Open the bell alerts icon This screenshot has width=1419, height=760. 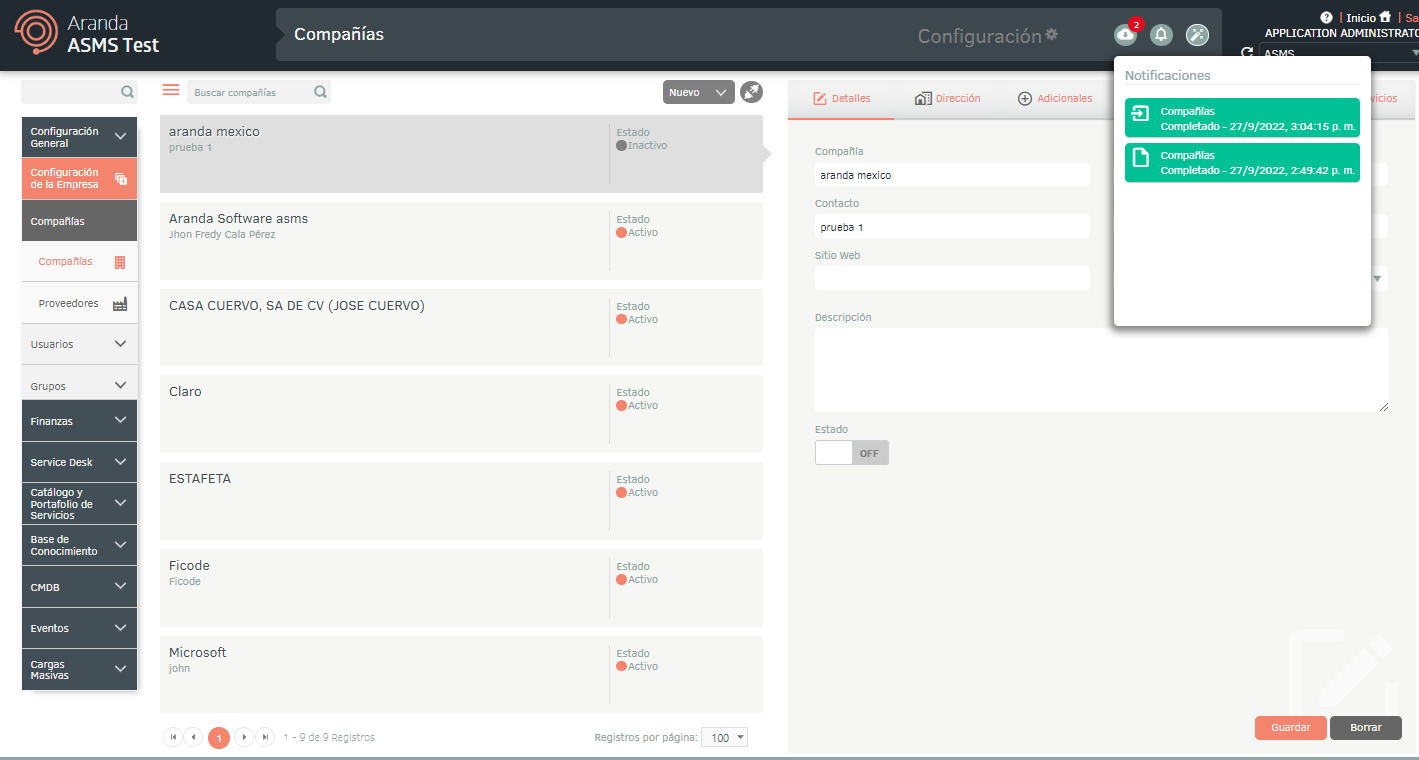[1161, 35]
